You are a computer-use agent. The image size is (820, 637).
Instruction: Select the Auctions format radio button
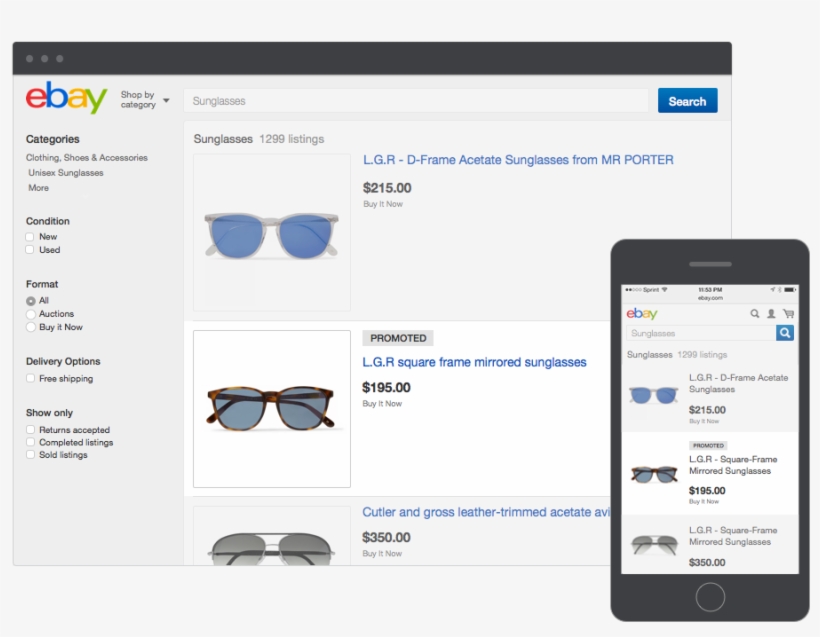click(x=29, y=313)
